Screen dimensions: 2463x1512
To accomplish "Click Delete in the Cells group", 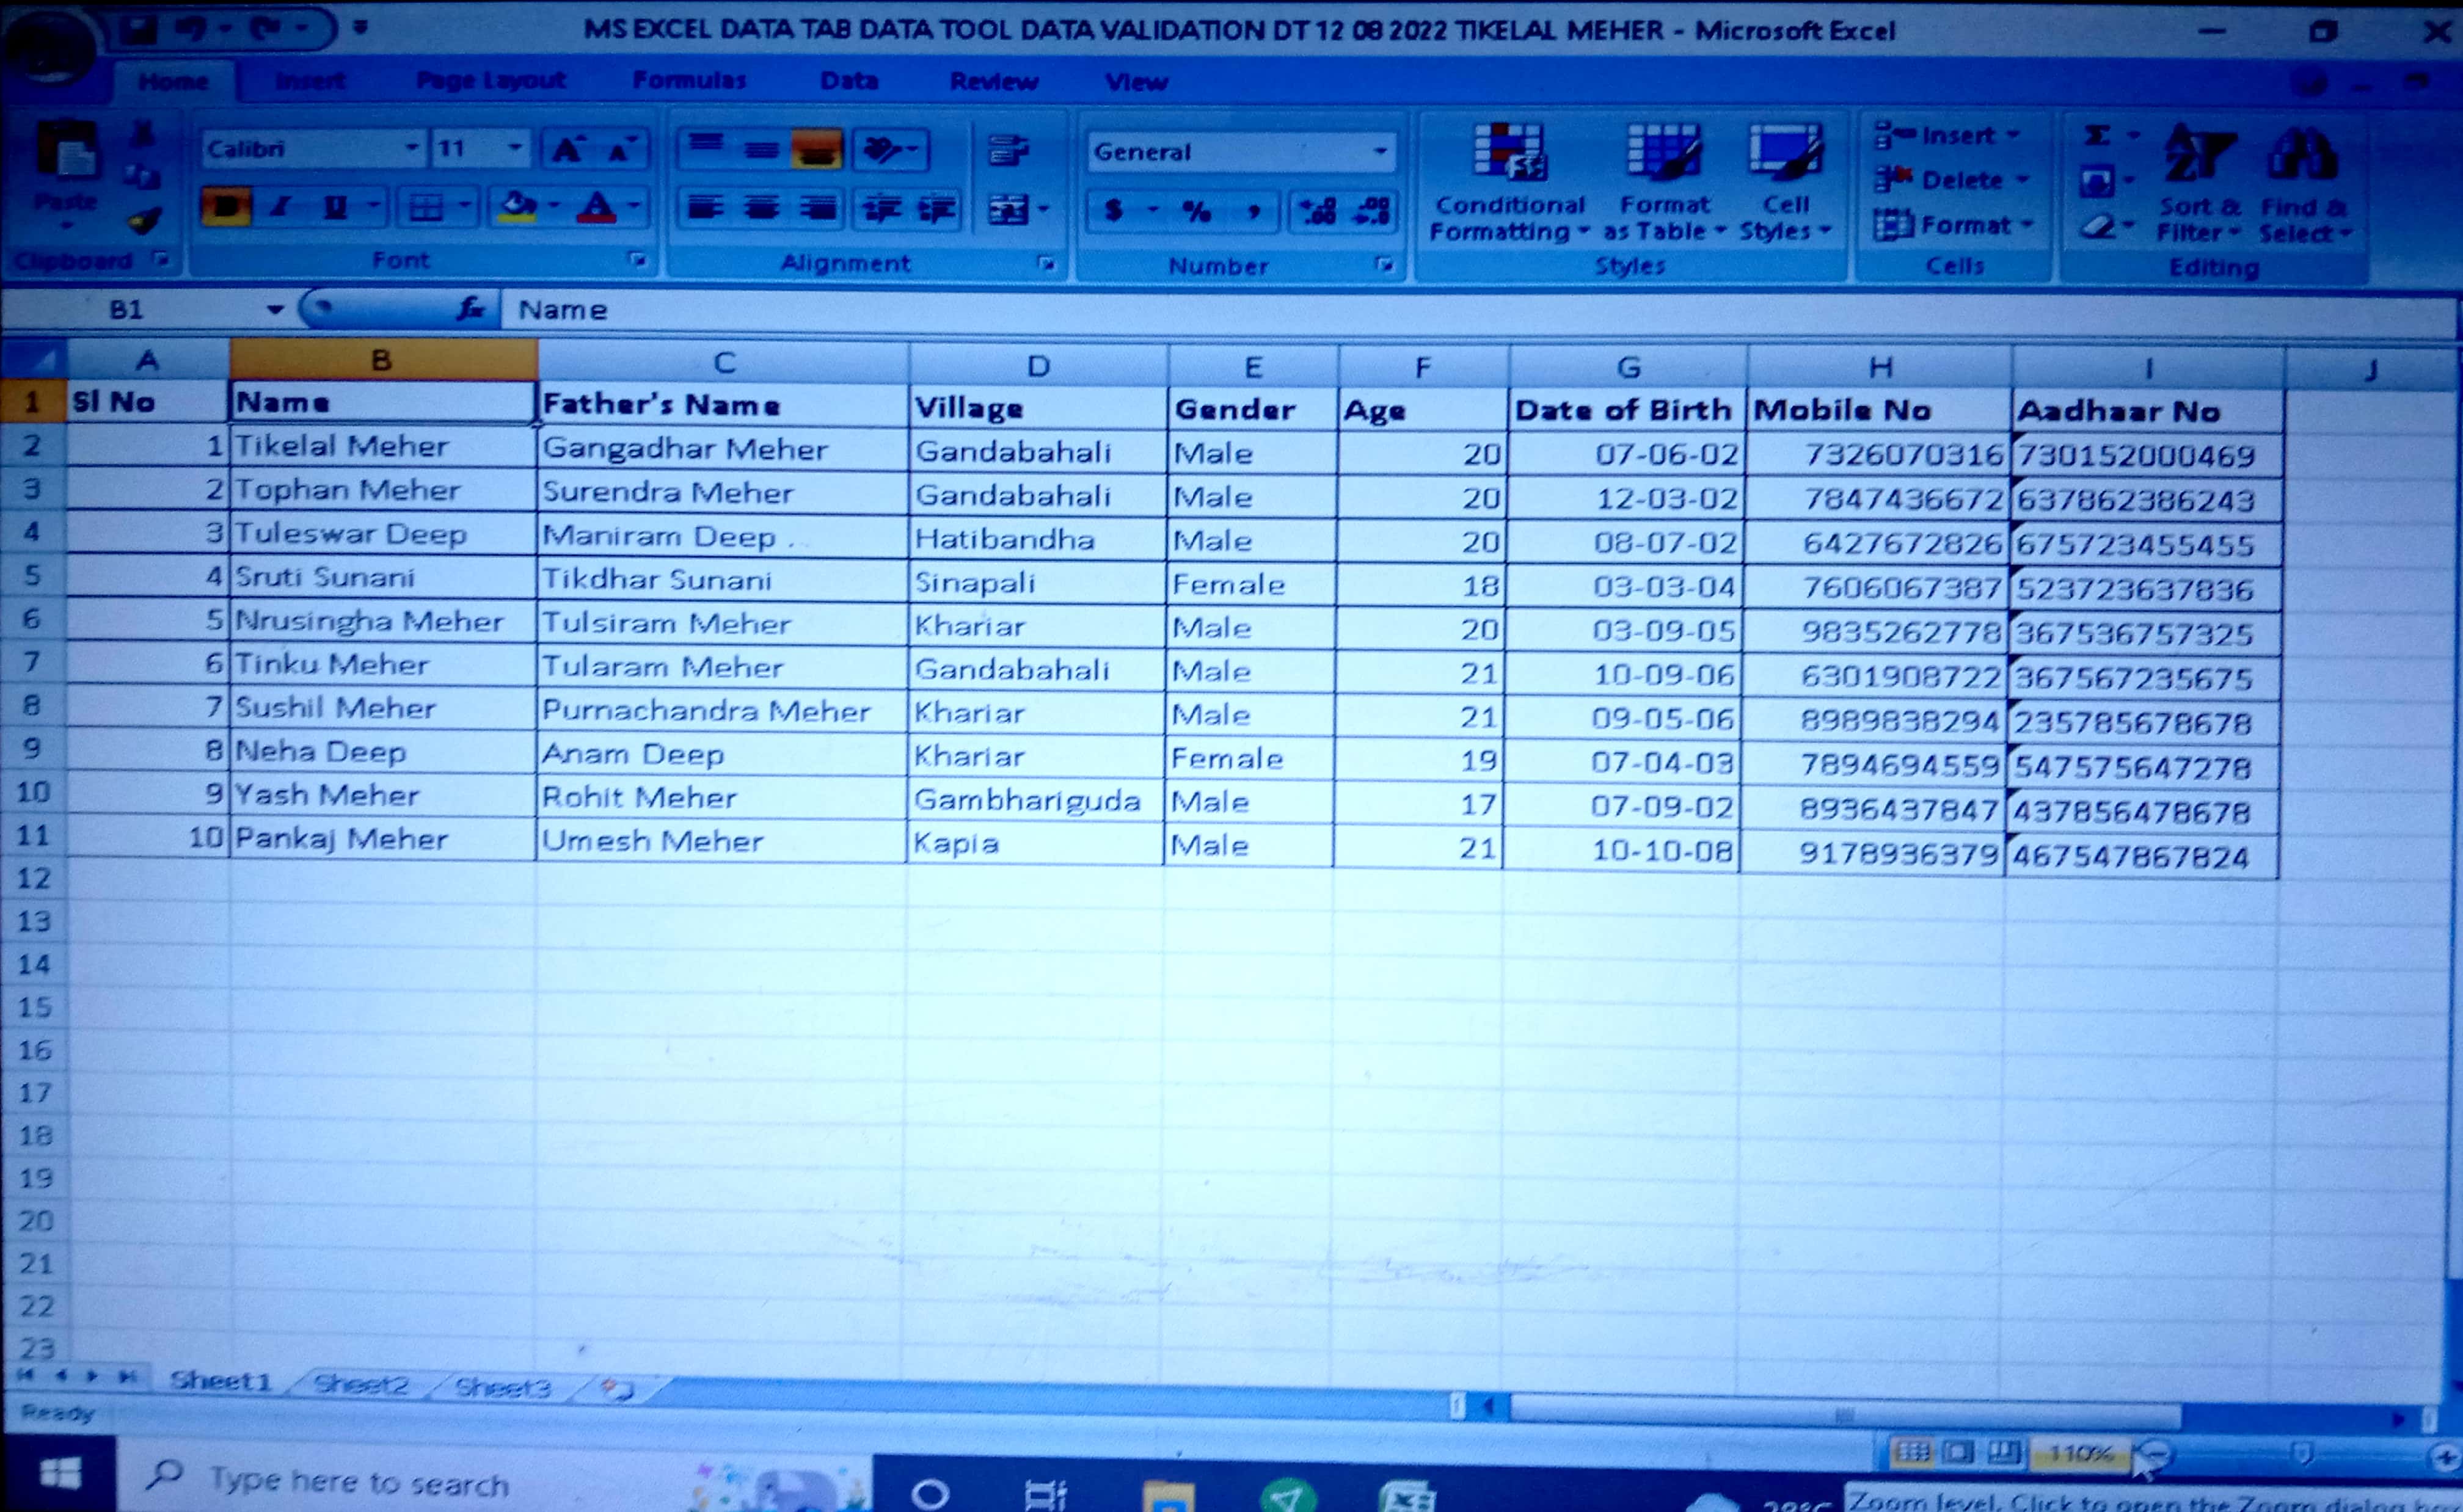I will [x=1961, y=181].
